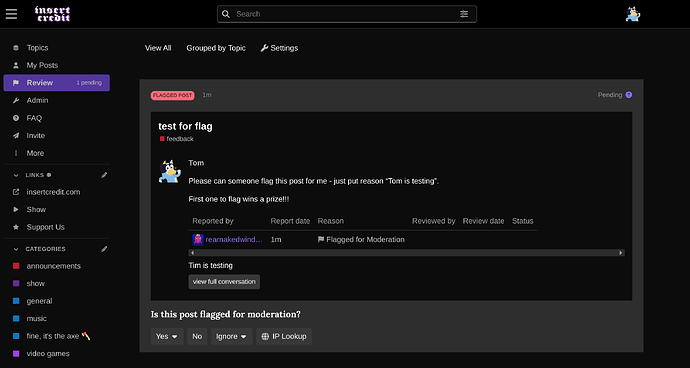Screen dimensions: 690x368
Task: Click No to reject the flag
Action: click(x=197, y=336)
